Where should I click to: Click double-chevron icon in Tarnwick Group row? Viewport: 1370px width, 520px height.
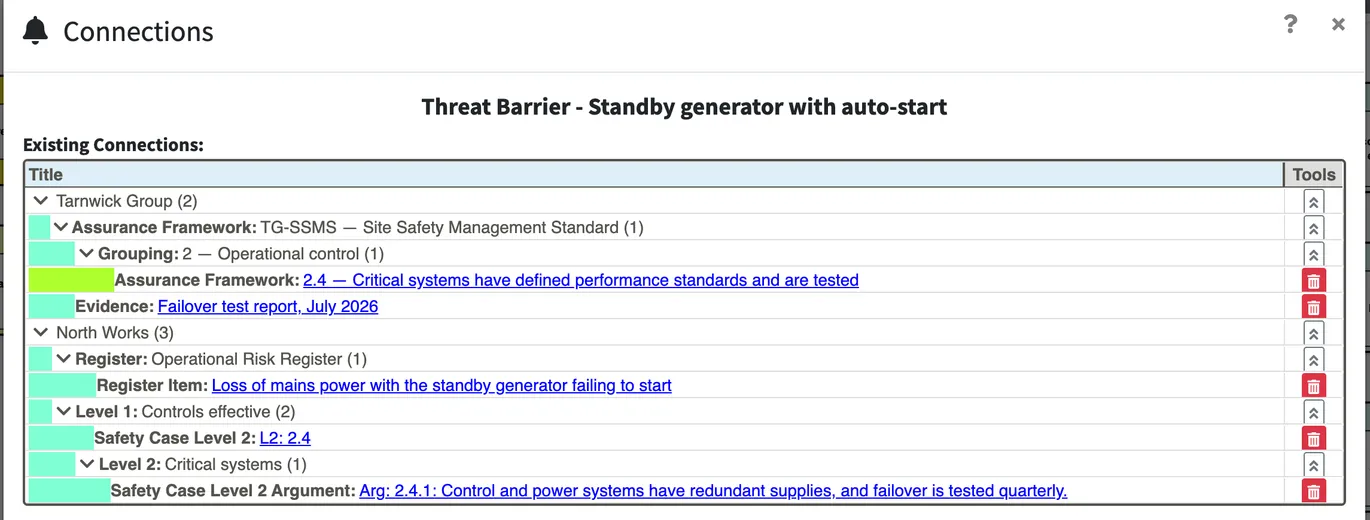(x=1314, y=202)
